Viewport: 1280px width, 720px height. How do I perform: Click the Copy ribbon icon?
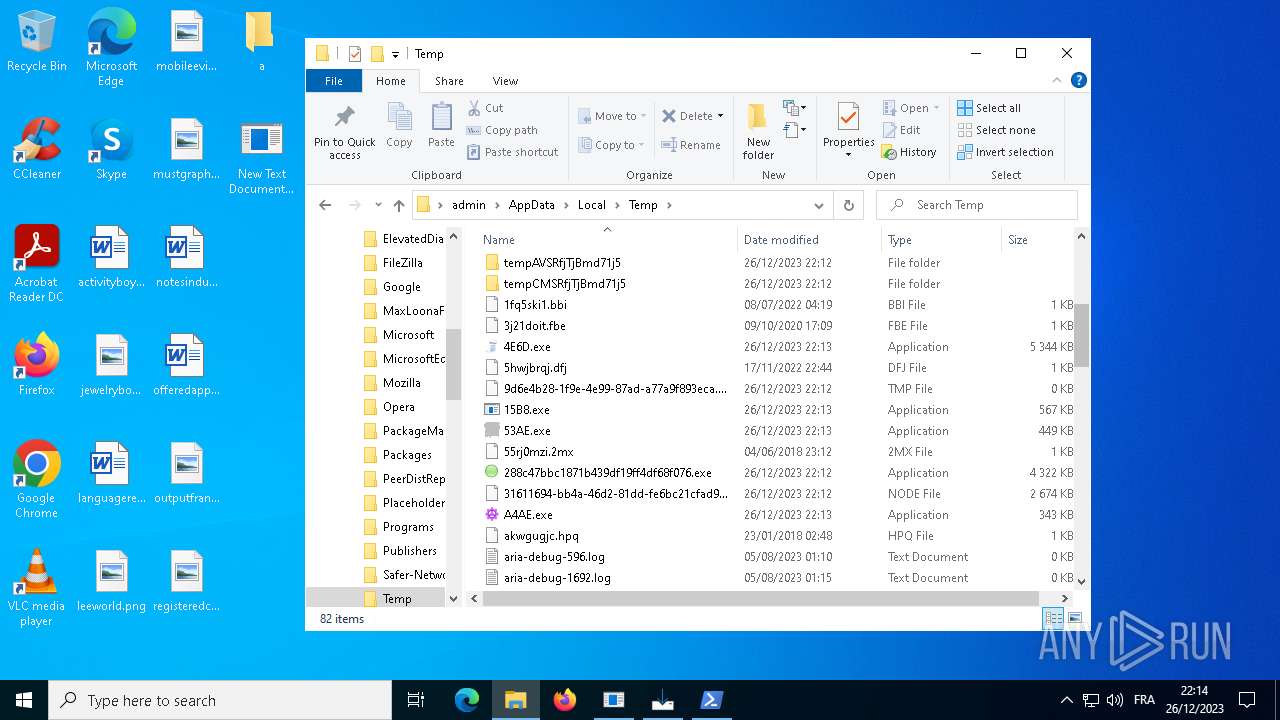pos(399,126)
